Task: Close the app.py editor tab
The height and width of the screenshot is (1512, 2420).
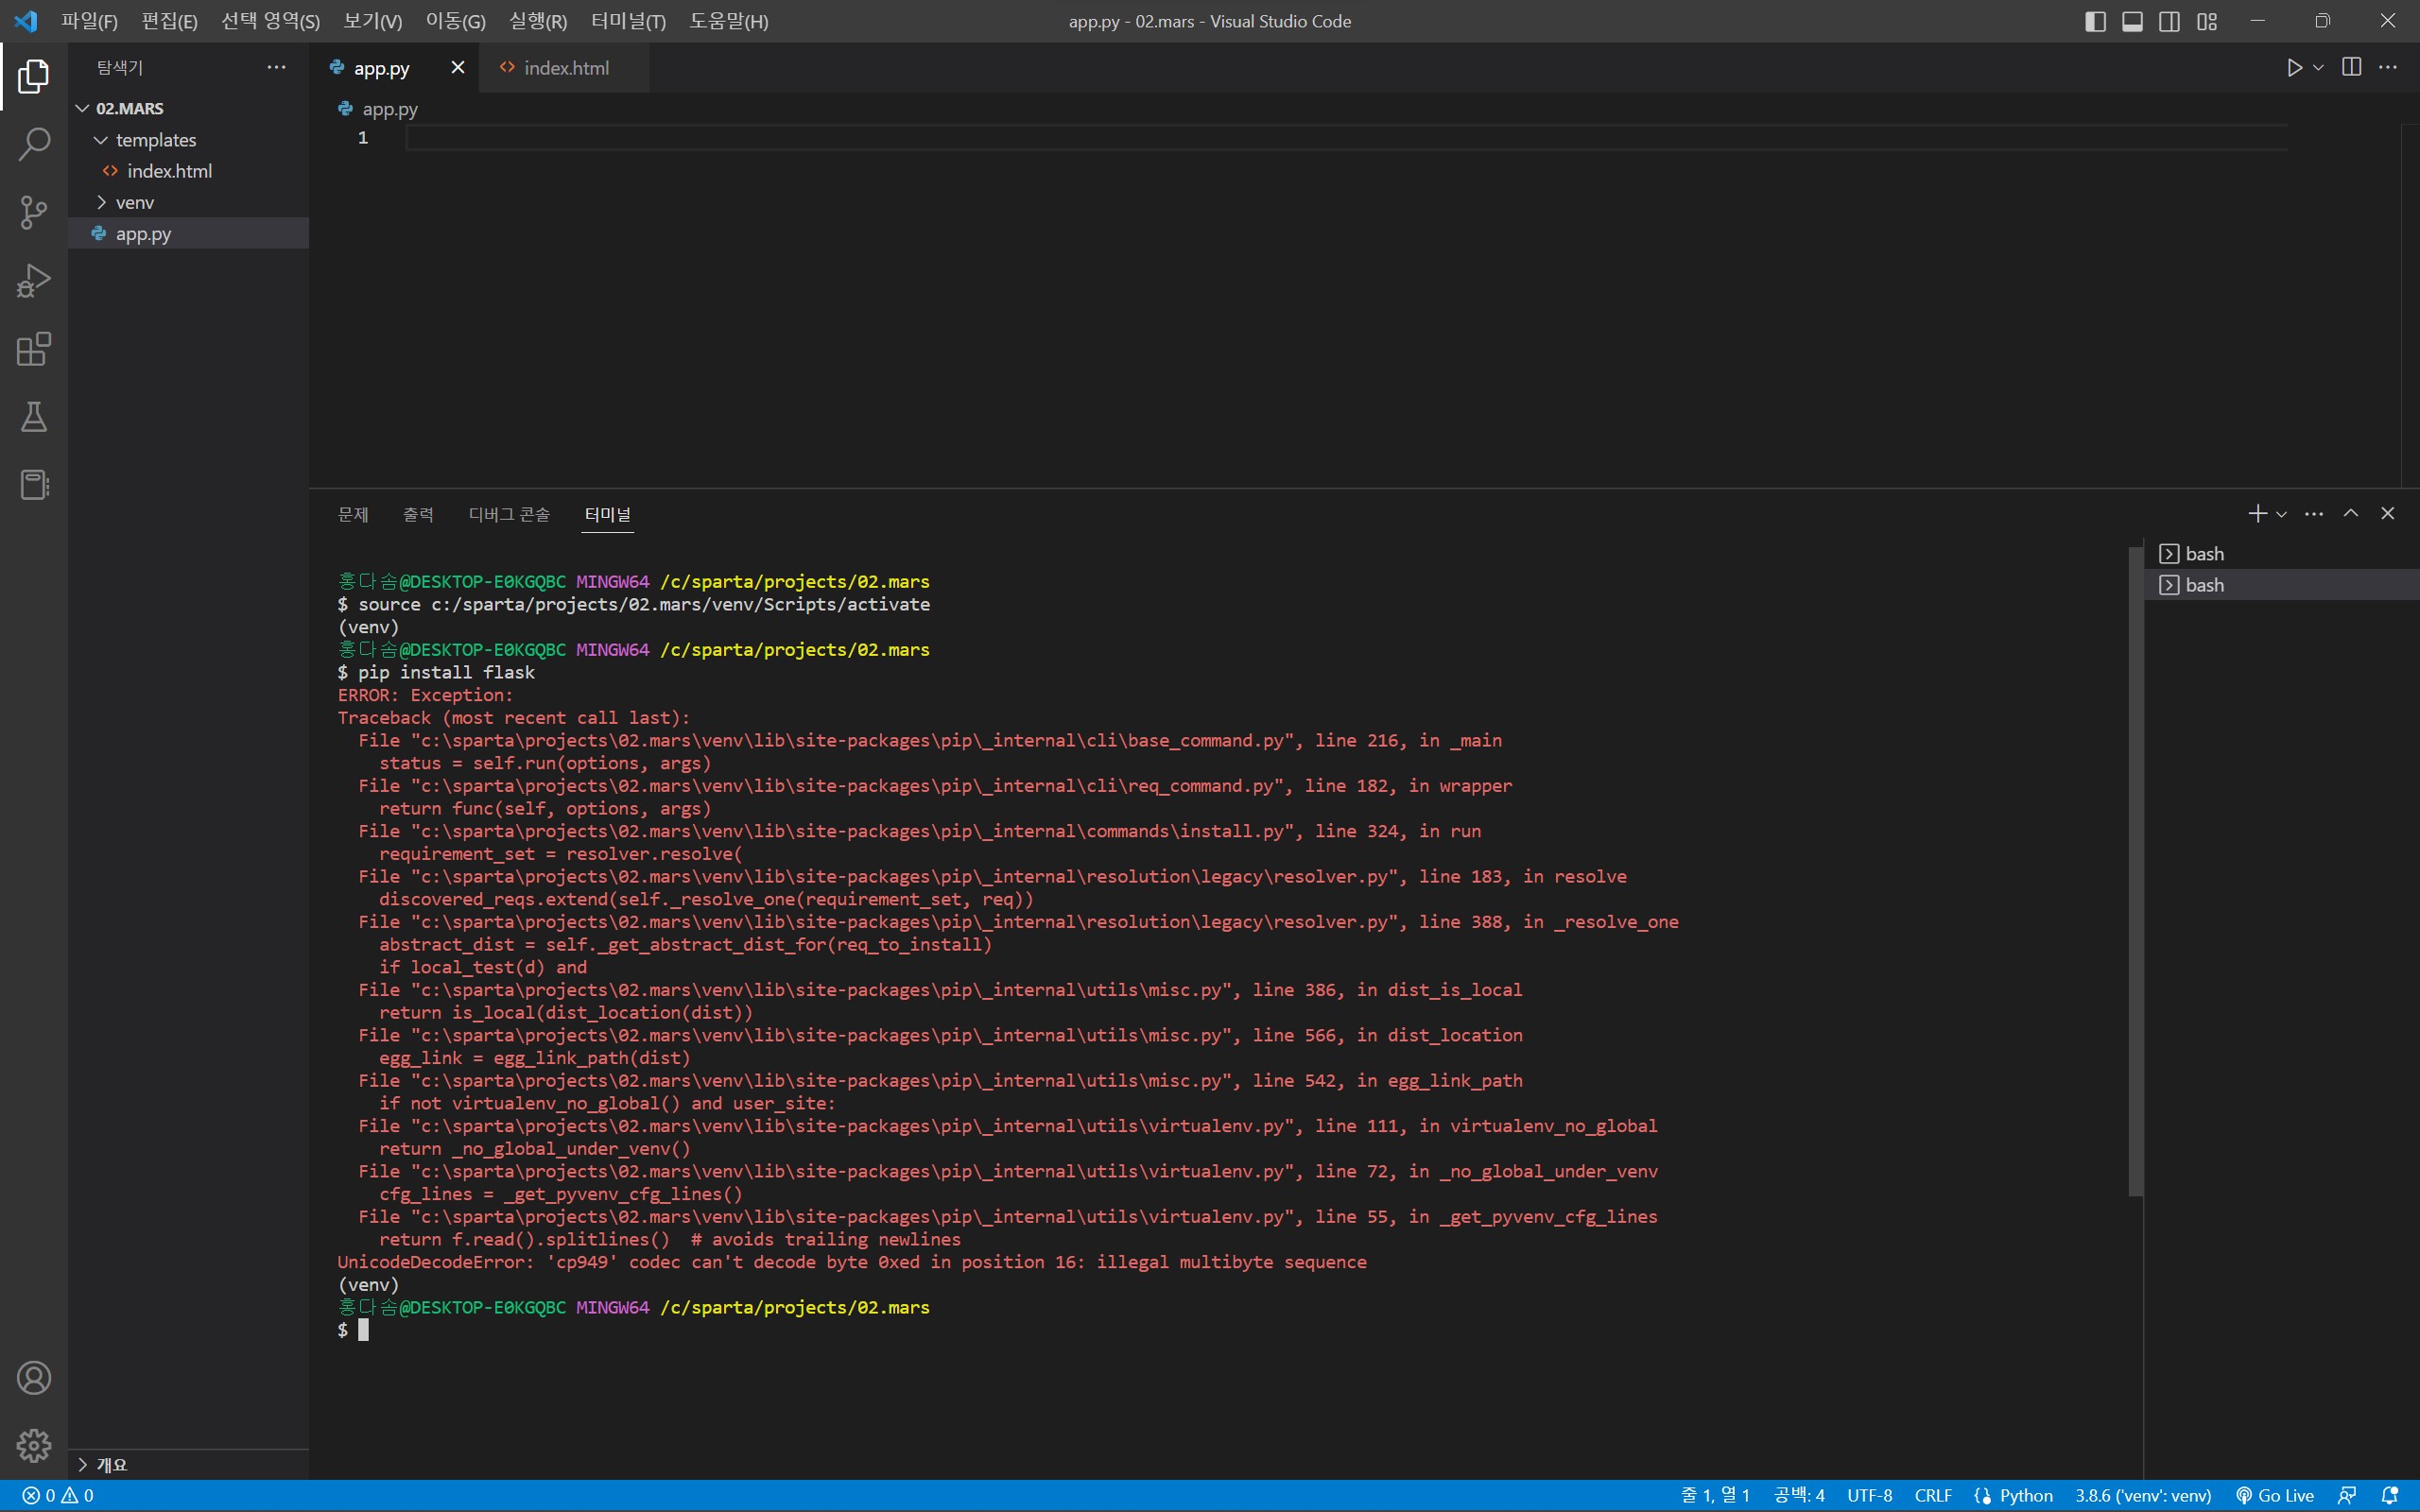Action: 458,67
